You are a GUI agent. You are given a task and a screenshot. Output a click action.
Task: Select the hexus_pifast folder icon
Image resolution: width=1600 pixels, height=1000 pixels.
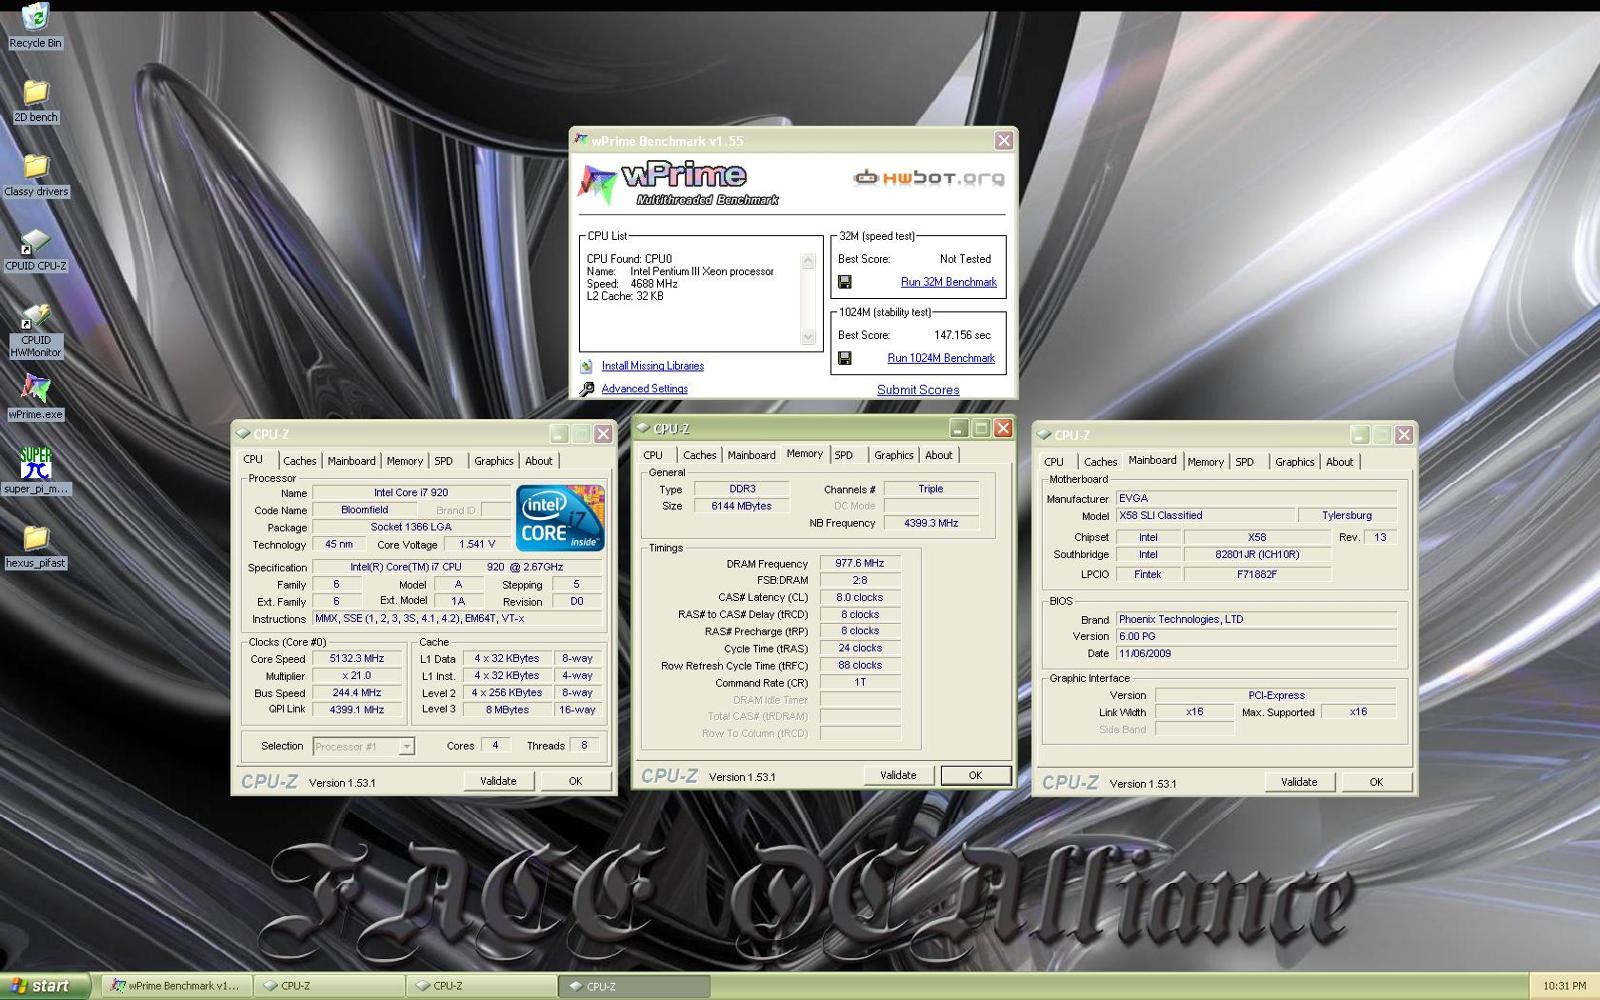pyautogui.click(x=35, y=545)
